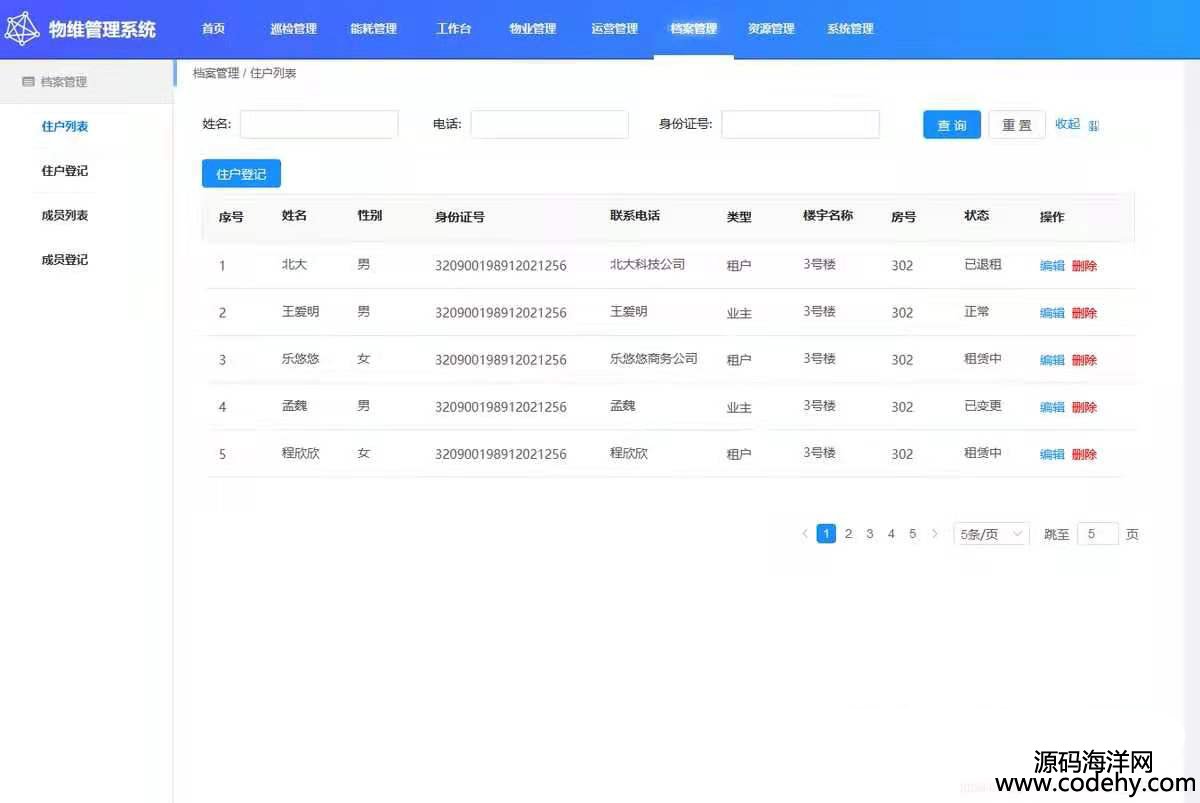The image size is (1200, 803).
Task: Open the 物业管理 menu
Action: [x=533, y=29]
